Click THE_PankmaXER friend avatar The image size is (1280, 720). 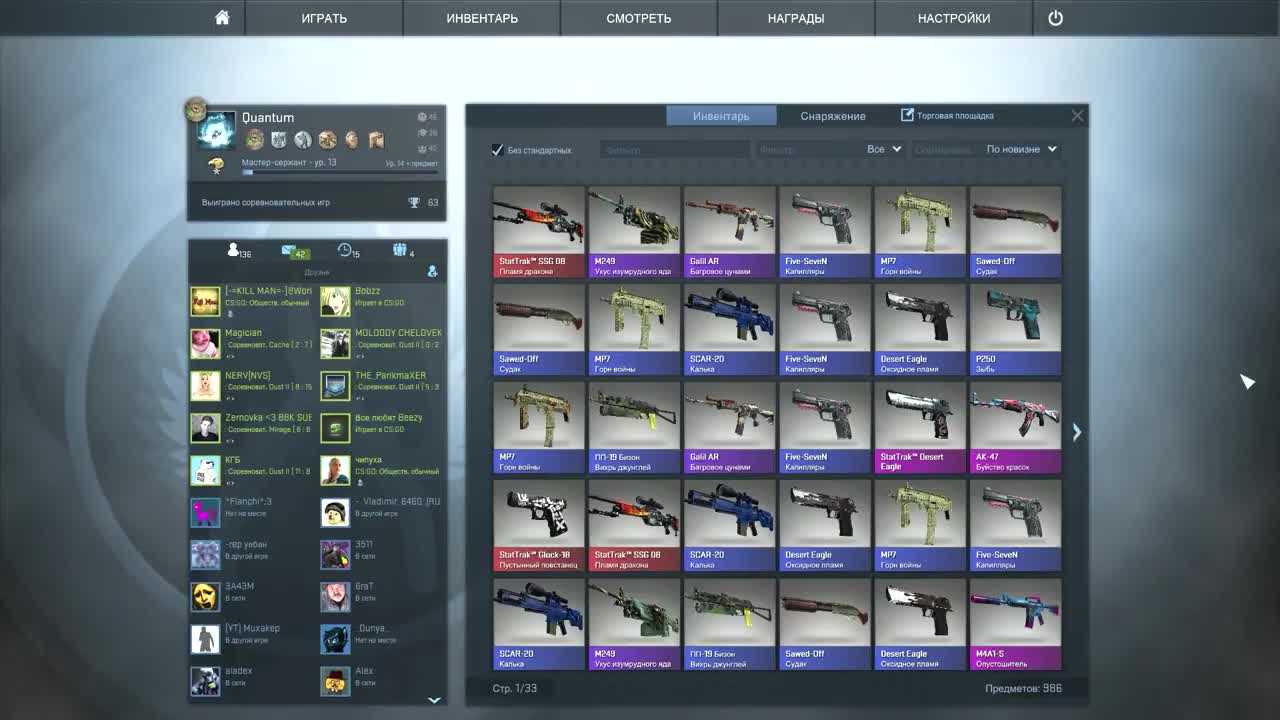(335, 385)
